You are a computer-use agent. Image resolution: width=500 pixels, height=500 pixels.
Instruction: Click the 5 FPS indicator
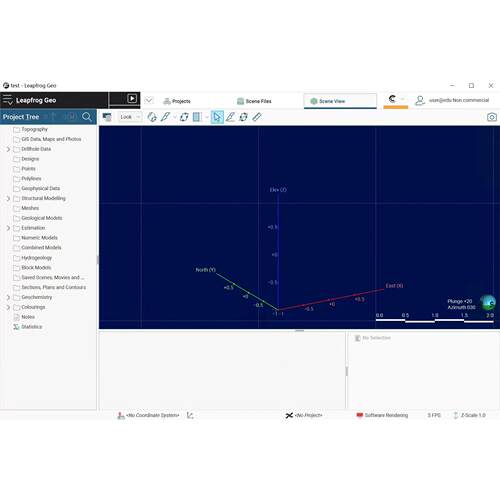tap(434, 415)
